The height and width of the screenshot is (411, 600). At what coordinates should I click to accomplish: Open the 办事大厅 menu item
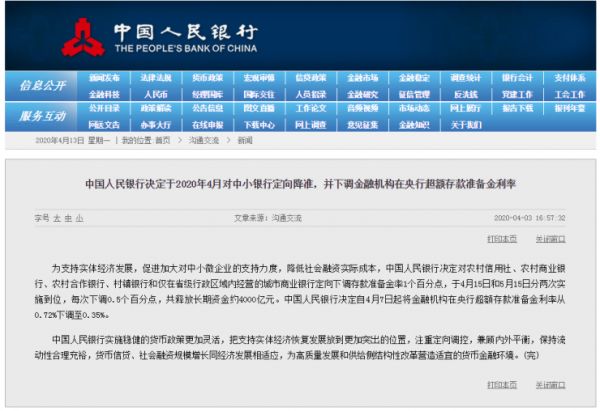(156, 125)
